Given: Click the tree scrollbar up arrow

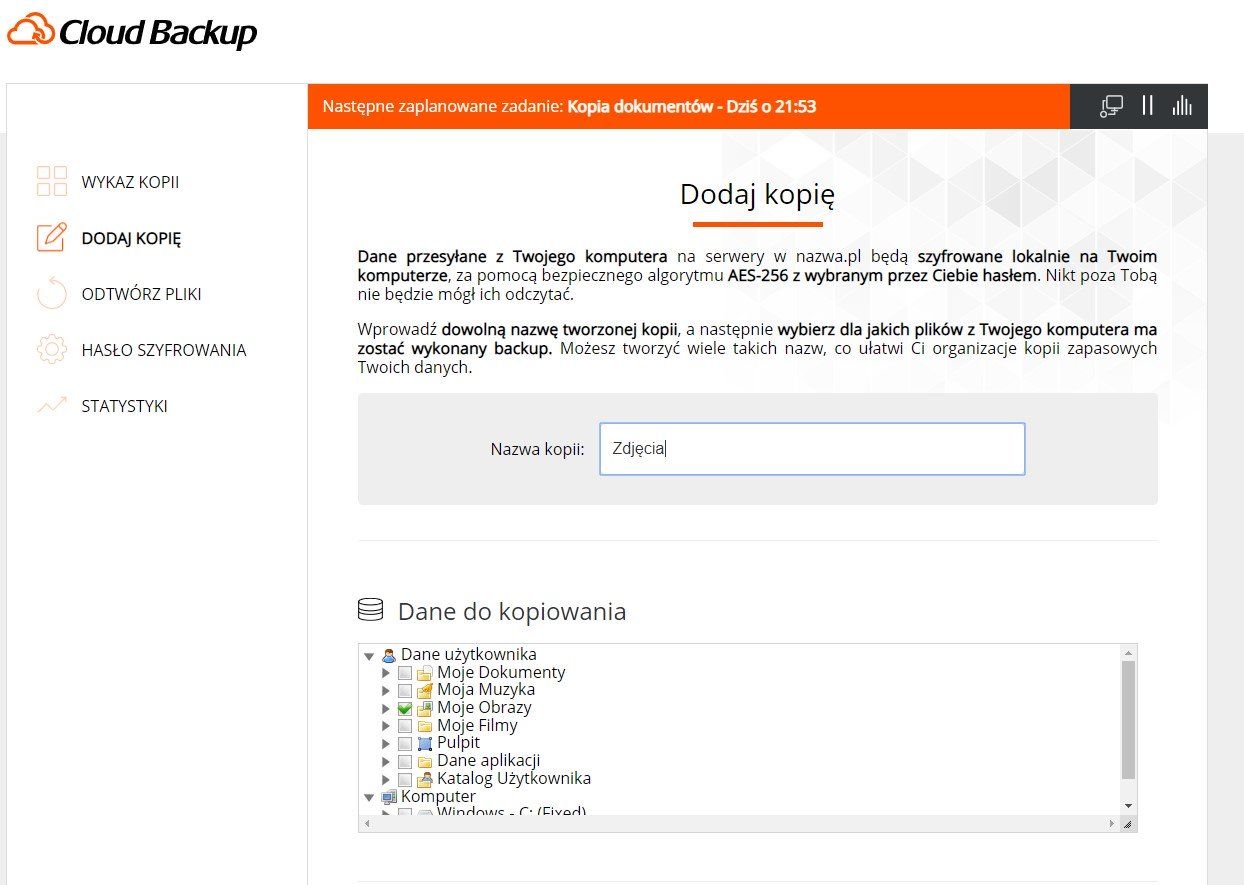Looking at the screenshot, I should coord(1128,652).
